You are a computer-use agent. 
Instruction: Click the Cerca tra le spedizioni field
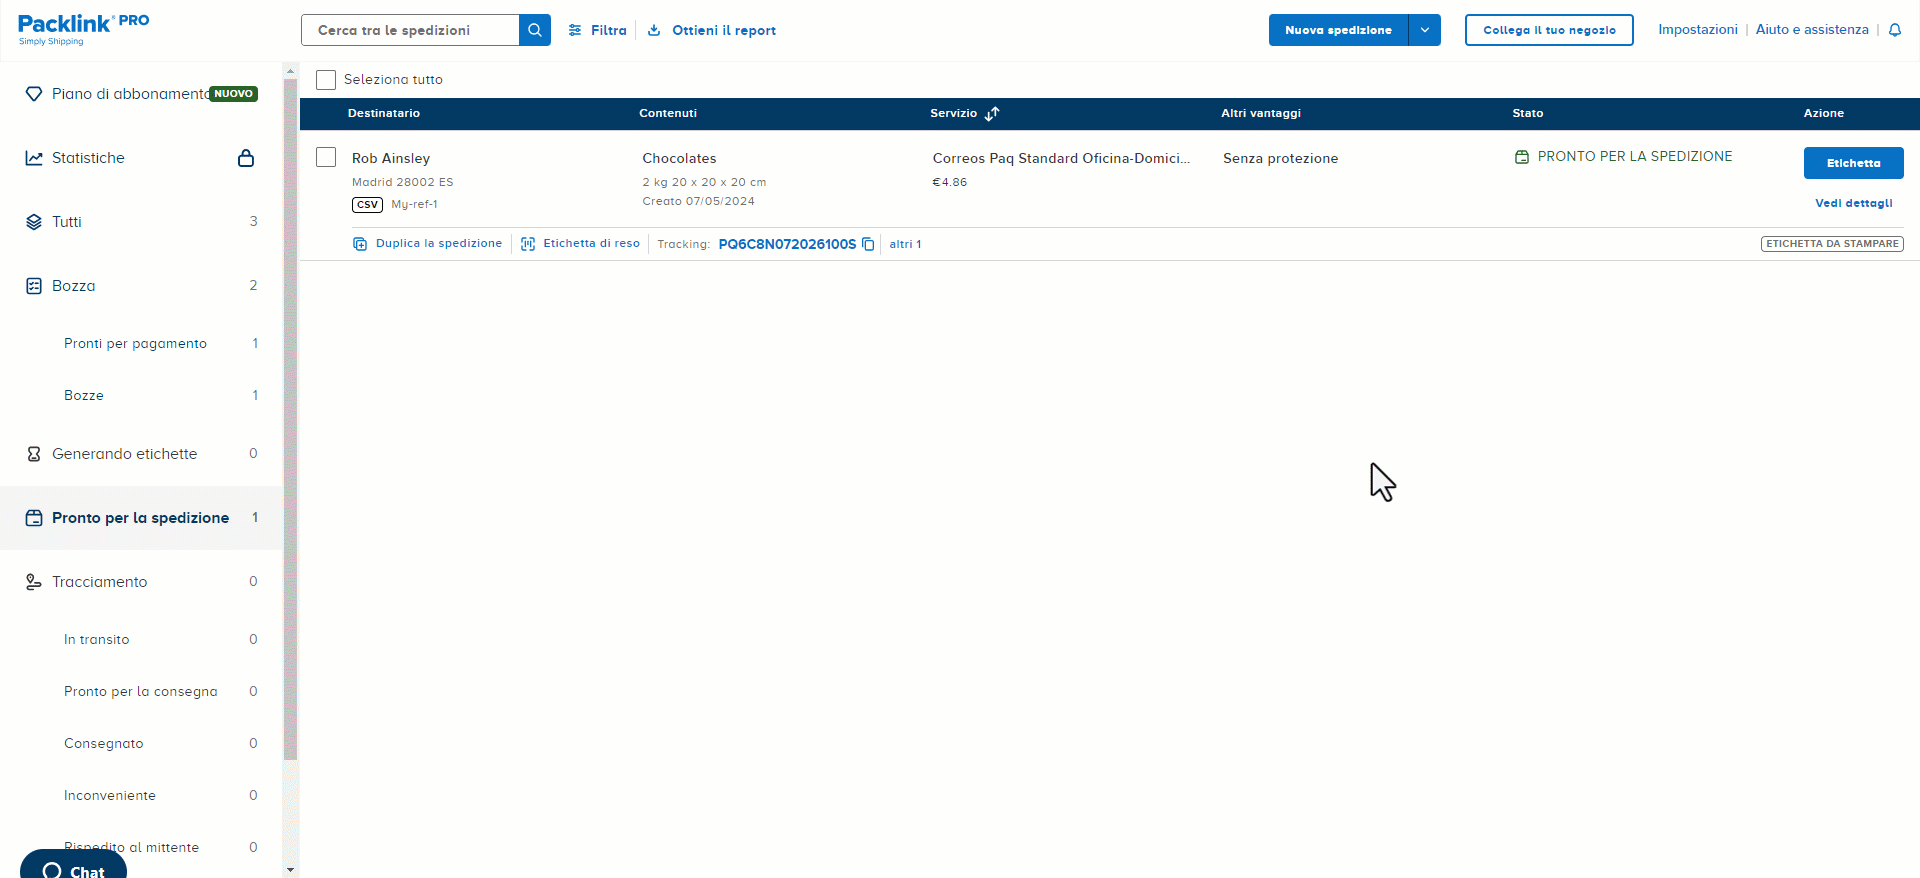pos(410,30)
